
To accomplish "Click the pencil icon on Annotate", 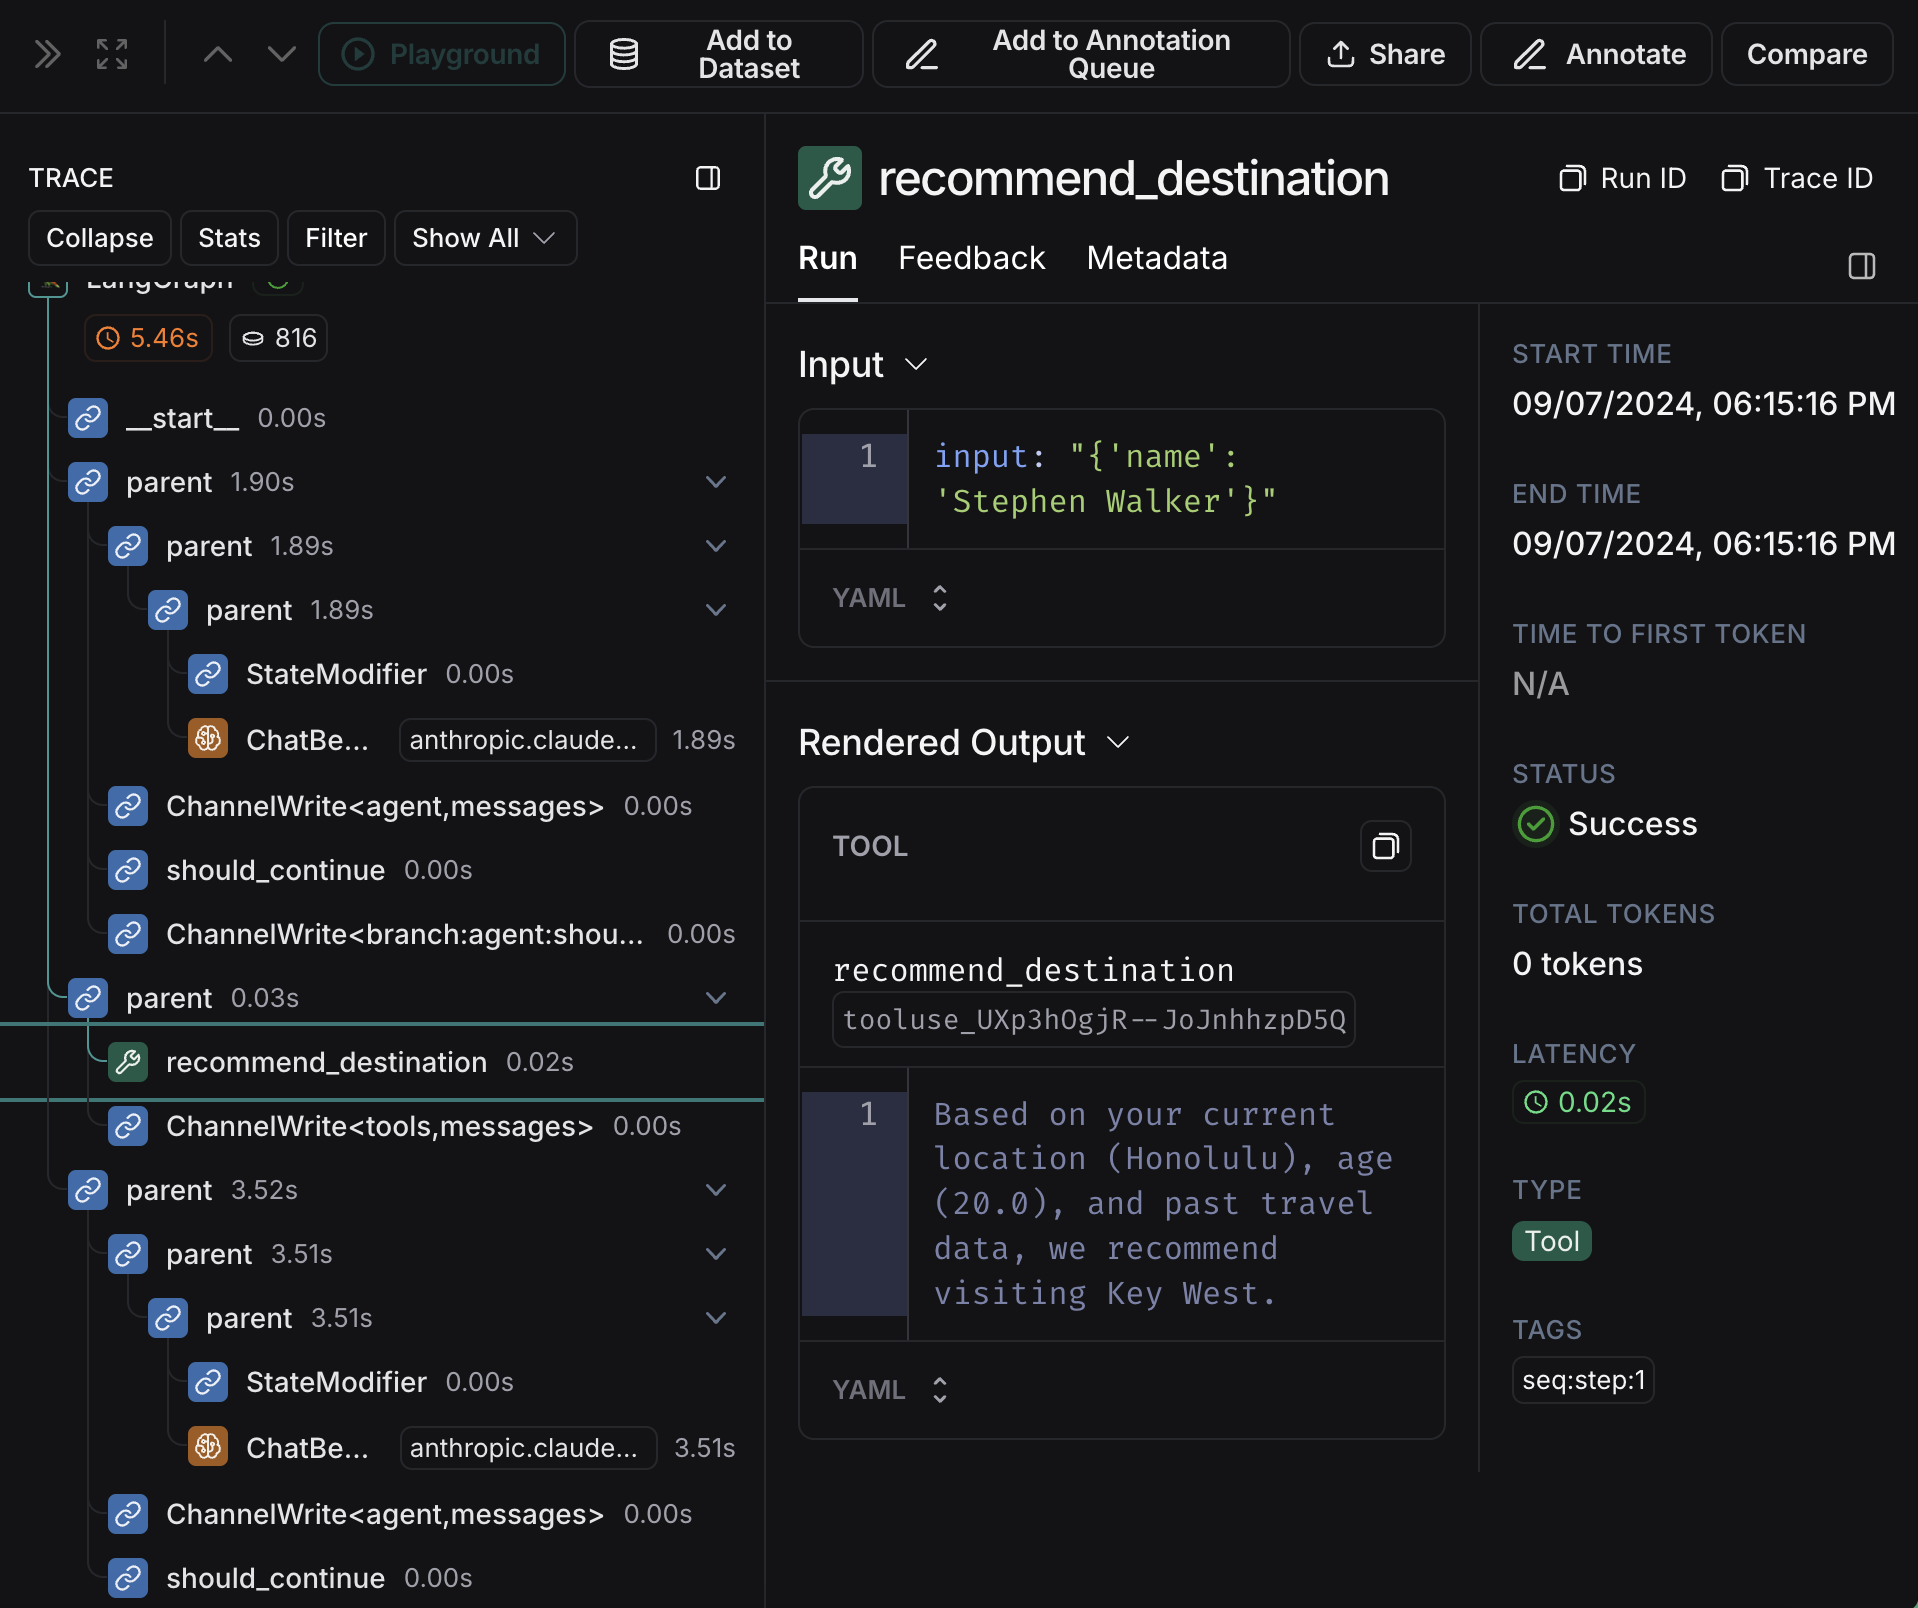I will [x=1529, y=54].
